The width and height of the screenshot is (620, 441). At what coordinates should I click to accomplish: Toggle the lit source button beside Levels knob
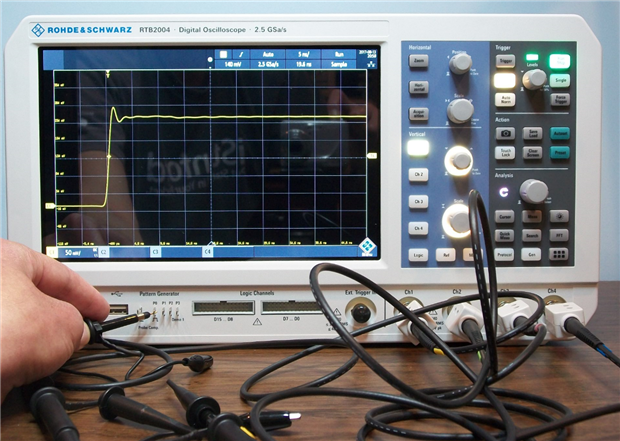[x=505, y=81]
